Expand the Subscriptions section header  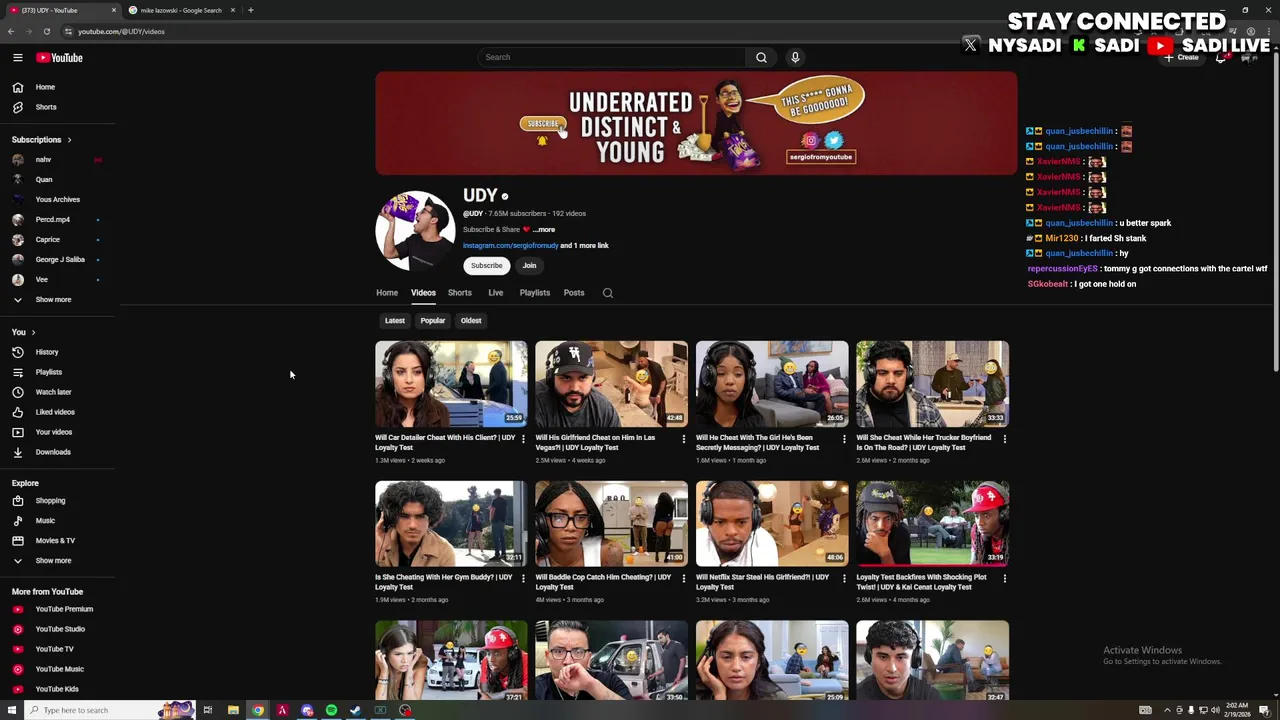point(41,140)
